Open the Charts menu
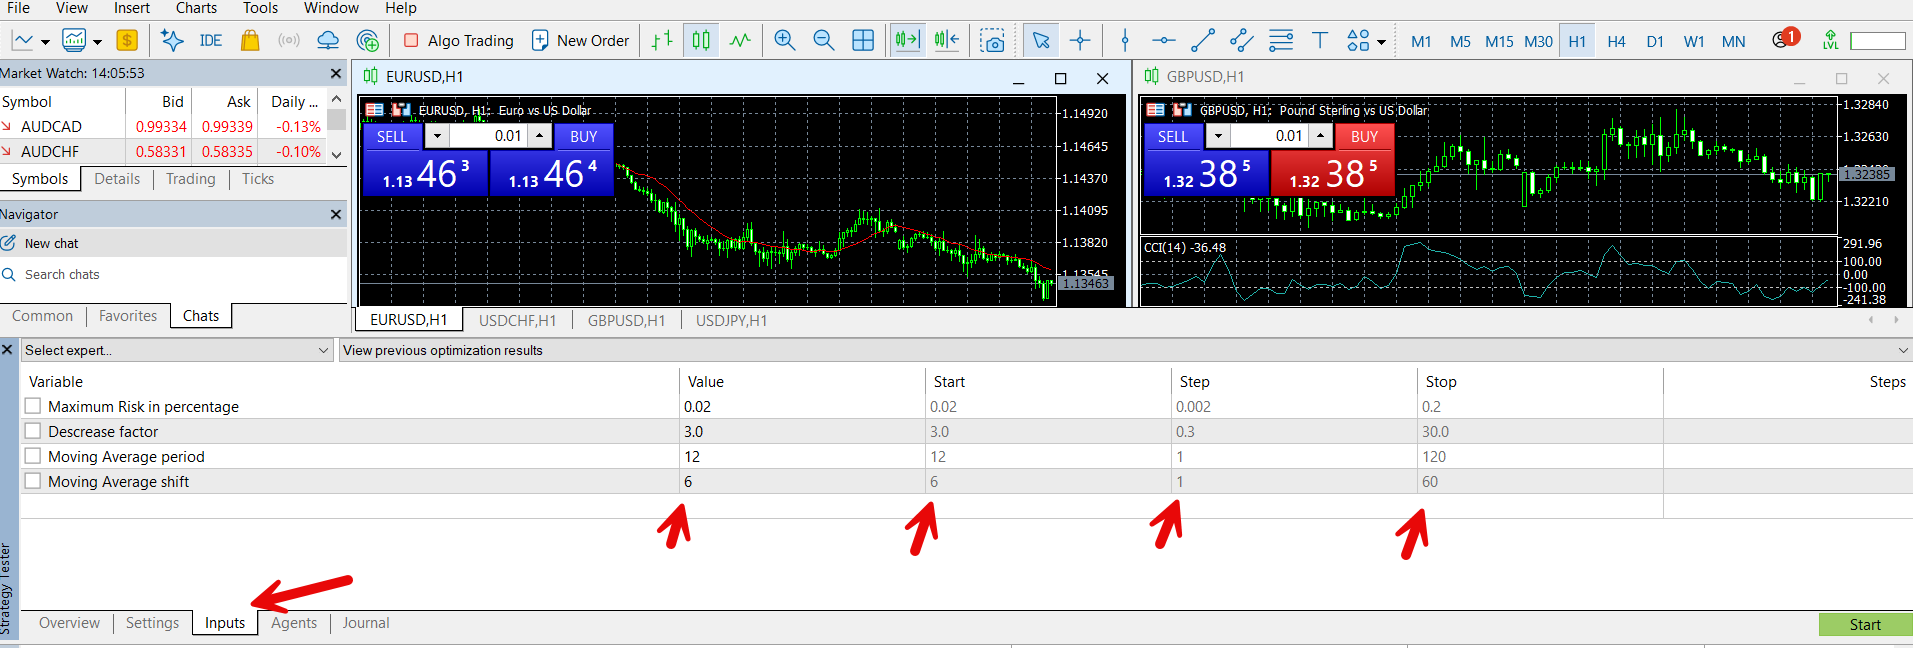The image size is (1913, 648). 196,8
